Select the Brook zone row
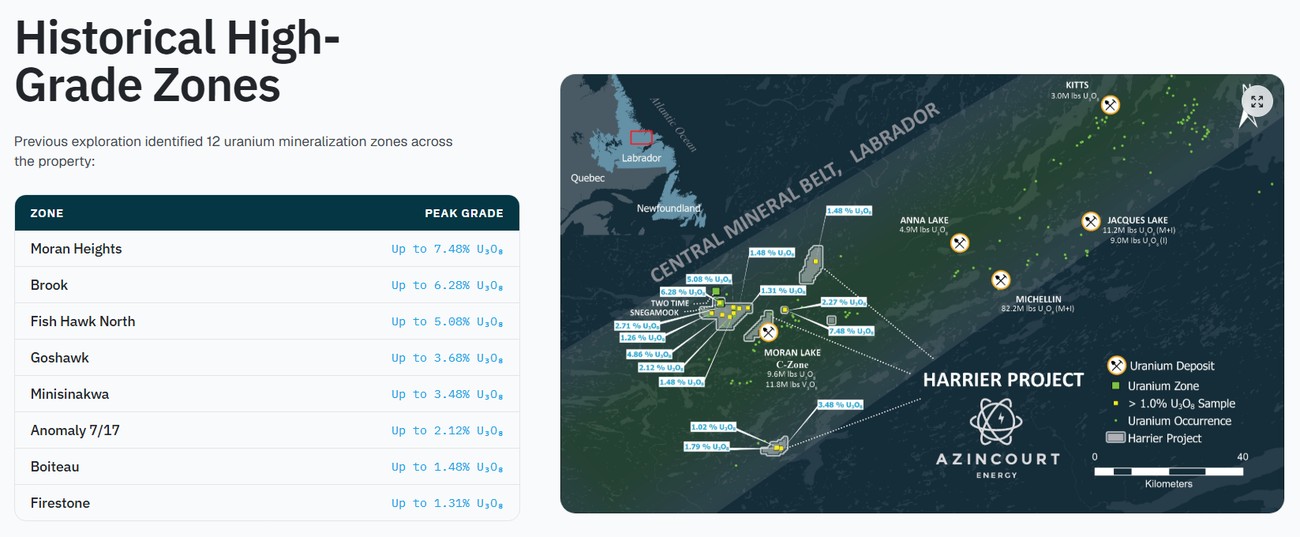 pos(267,285)
